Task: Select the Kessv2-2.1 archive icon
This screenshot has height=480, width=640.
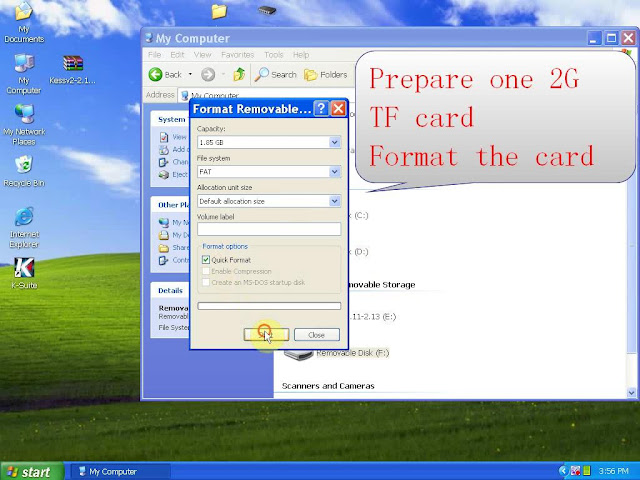Action: [x=73, y=69]
